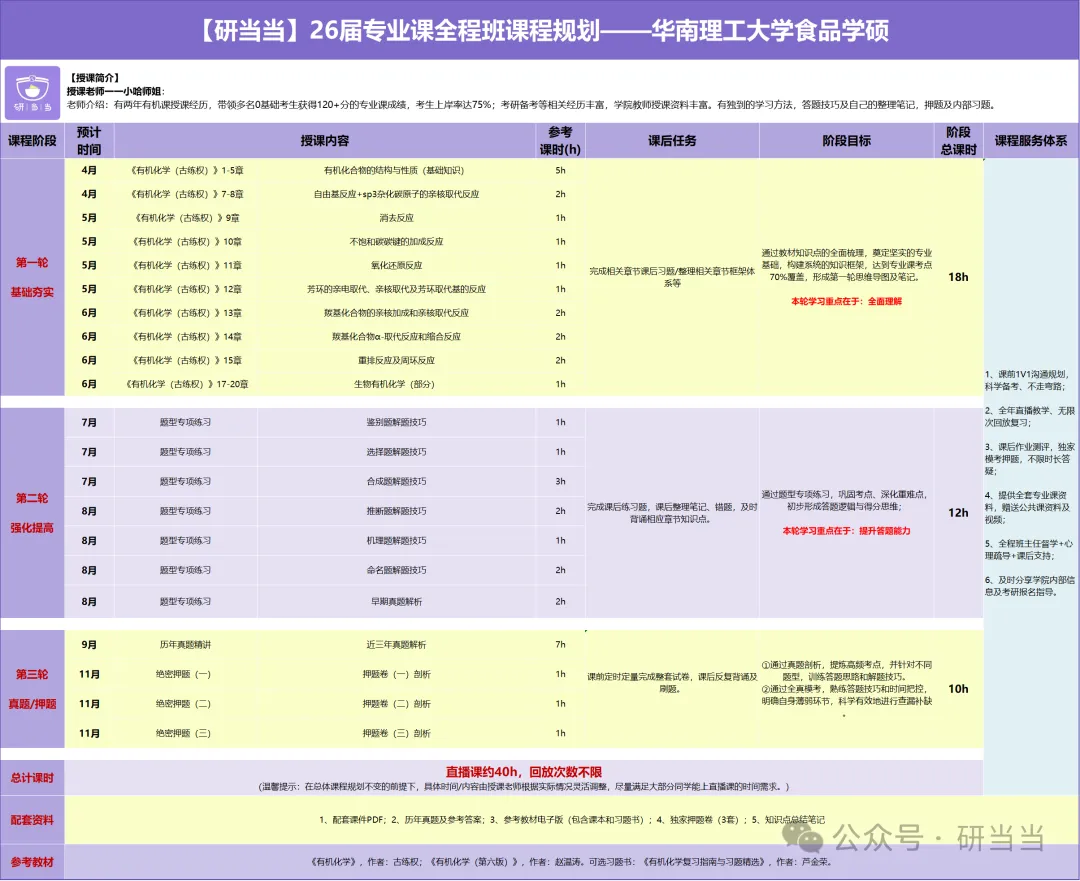Select the 课程阶段 column header
The width and height of the screenshot is (1080, 881).
[32, 141]
